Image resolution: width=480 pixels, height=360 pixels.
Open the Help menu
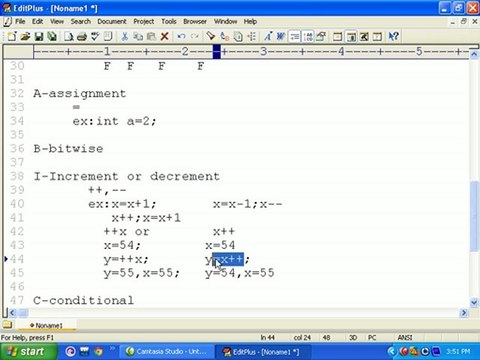[250, 21]
